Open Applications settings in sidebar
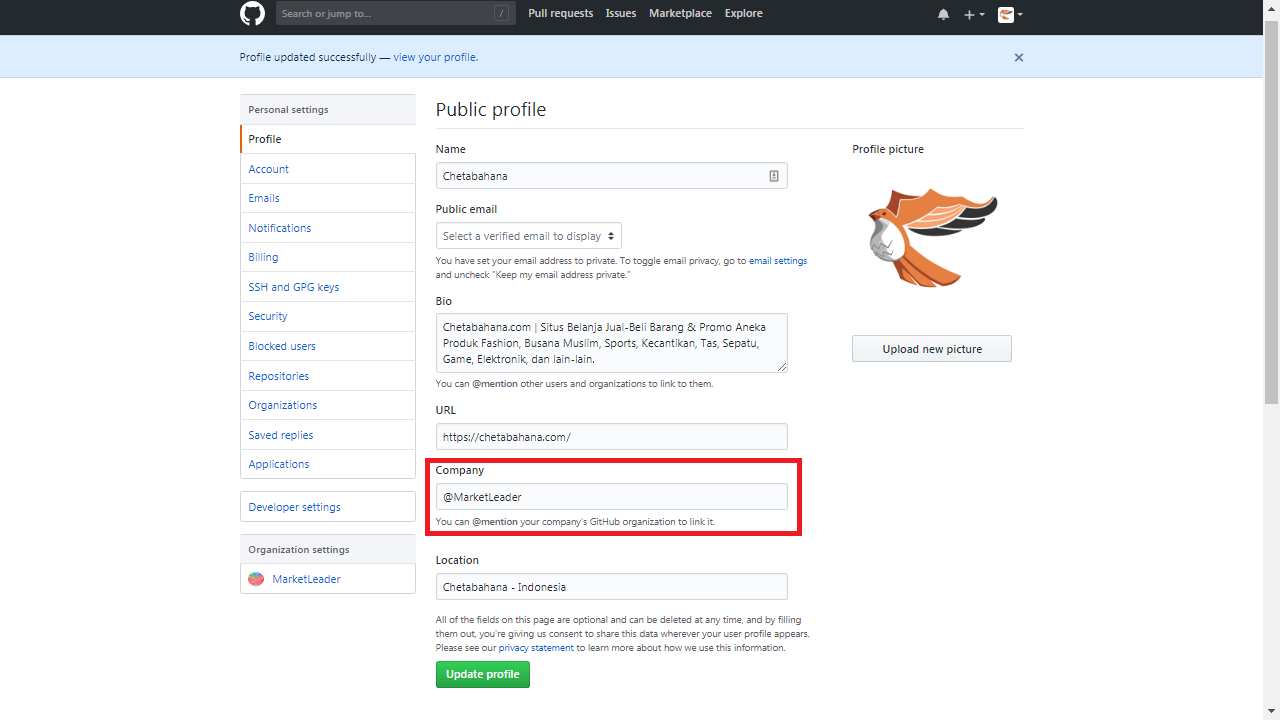The width and height of the screenshot is (1280, 720). click(x=328, y=464)
